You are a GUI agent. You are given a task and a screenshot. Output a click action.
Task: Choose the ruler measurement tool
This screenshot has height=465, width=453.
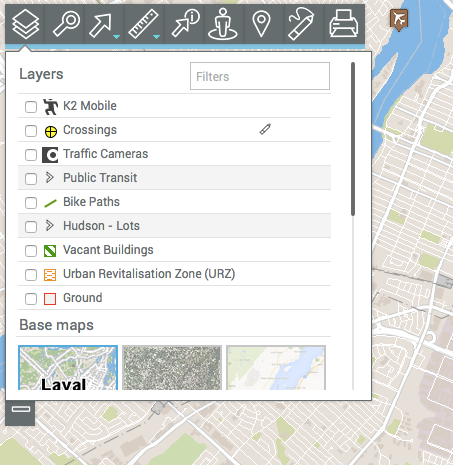(143, 24)
